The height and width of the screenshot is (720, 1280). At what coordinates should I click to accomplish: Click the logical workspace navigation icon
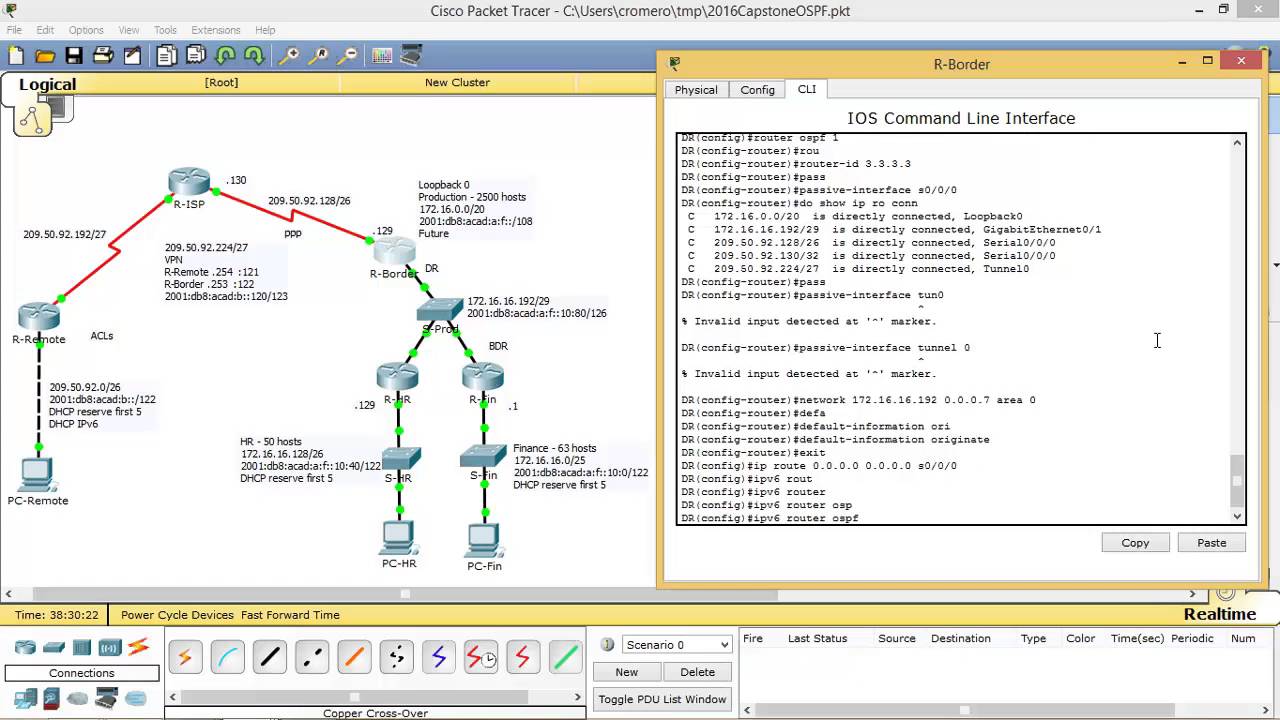32,119
